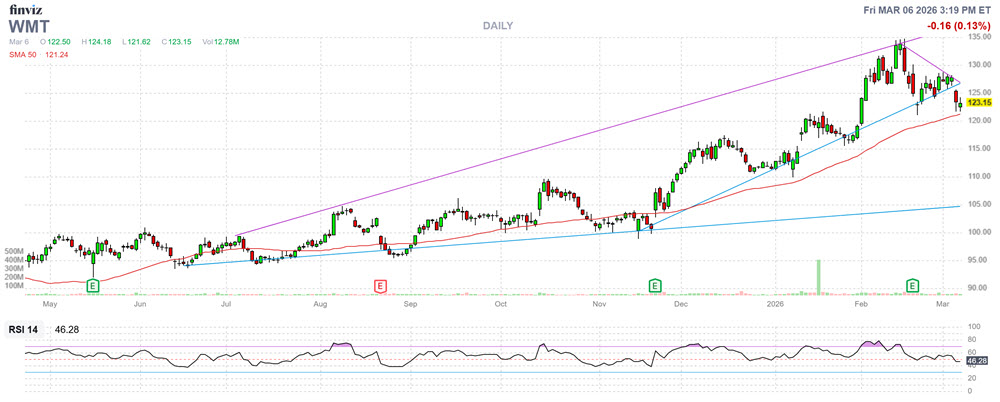Click the Aug label on the time axis
1000x402 pixels.
click(320, 301)
